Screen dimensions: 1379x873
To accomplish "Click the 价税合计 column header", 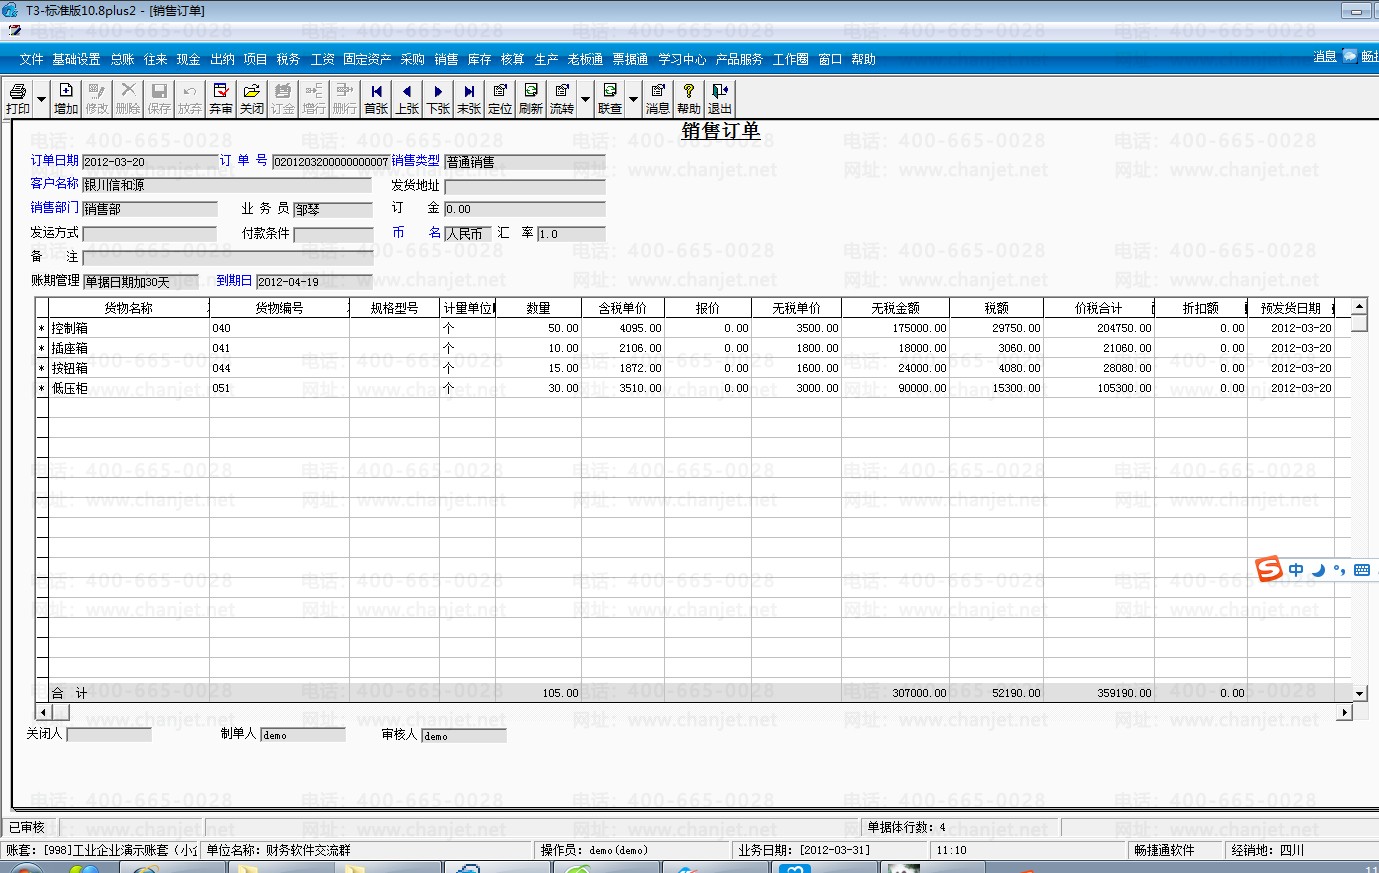I will (x=1098, y=308).
